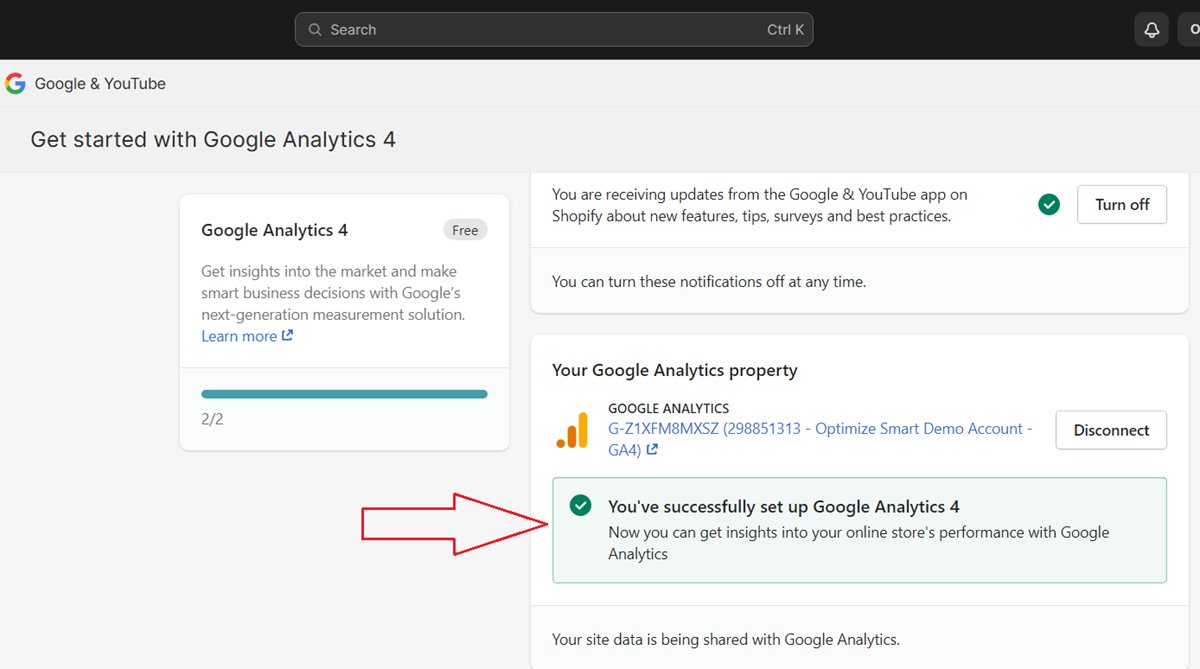Click the Free badge on the card
Viewport: 1200px width, 669px height.
pyautogui.click(x=465, y=230)
